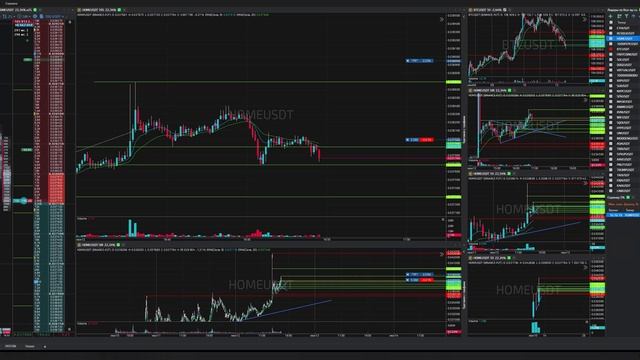Select SUIUSDT in the watchlist
Viewport: 640px width, 360px height.
[x=622, y=86]
